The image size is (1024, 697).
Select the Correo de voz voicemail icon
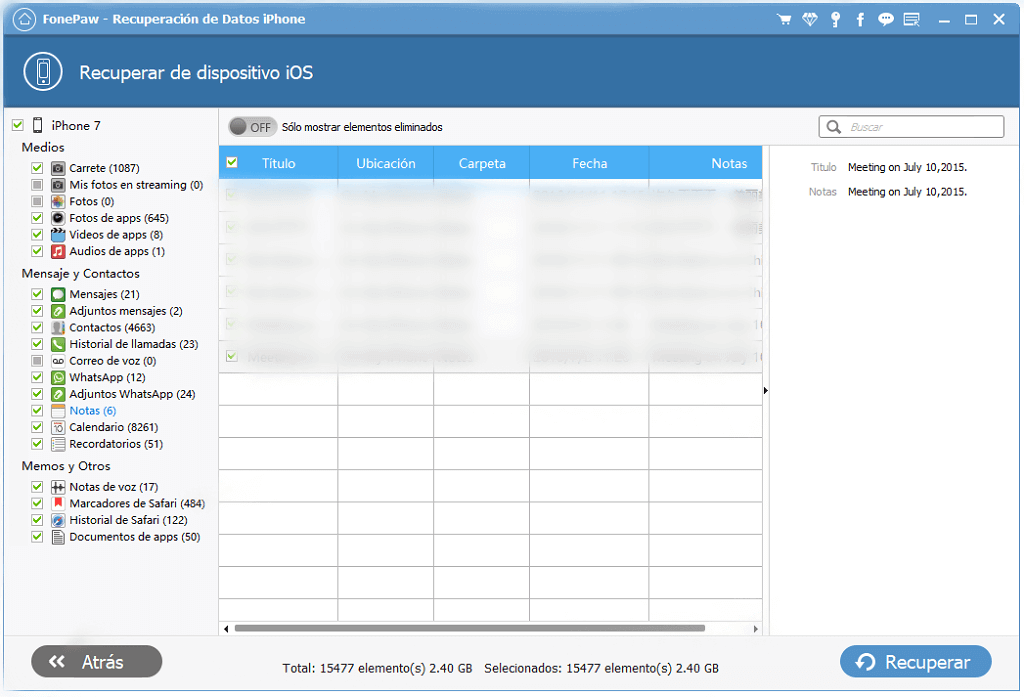[58, 361]
